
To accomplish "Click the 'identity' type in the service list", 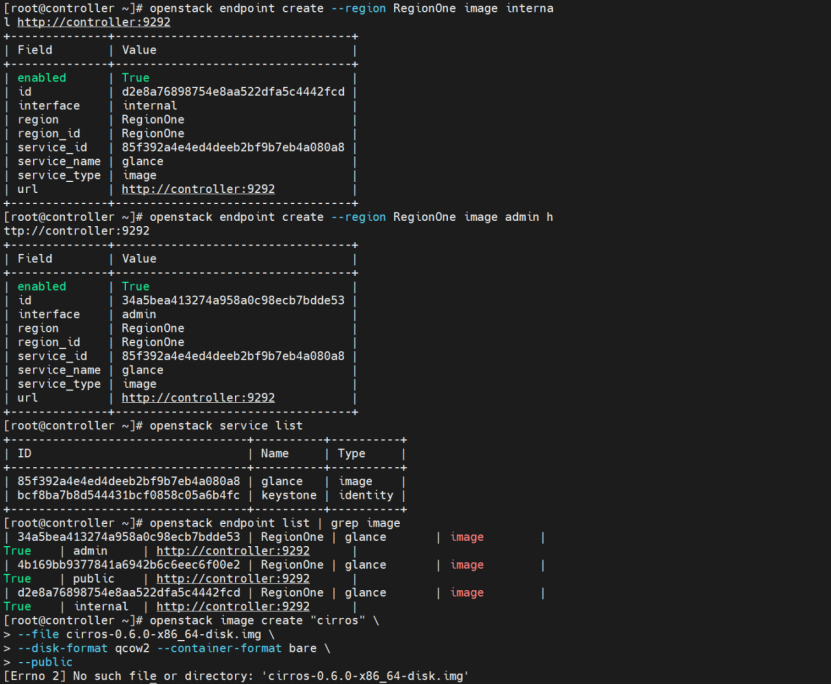I will [366, 495].
